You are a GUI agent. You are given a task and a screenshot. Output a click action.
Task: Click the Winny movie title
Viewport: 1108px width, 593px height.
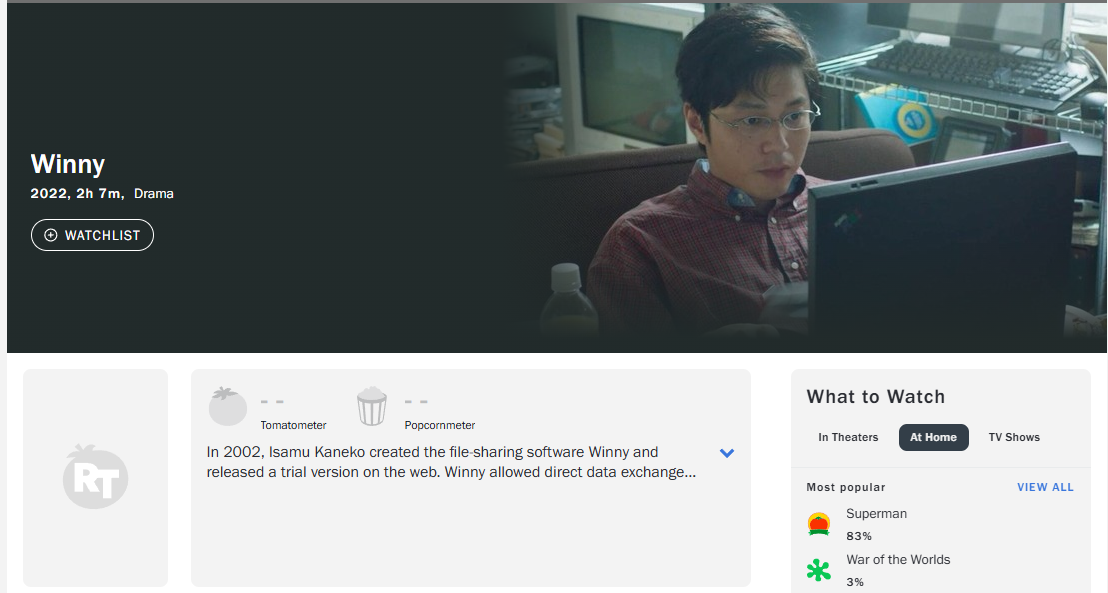(x=68, y=164)
